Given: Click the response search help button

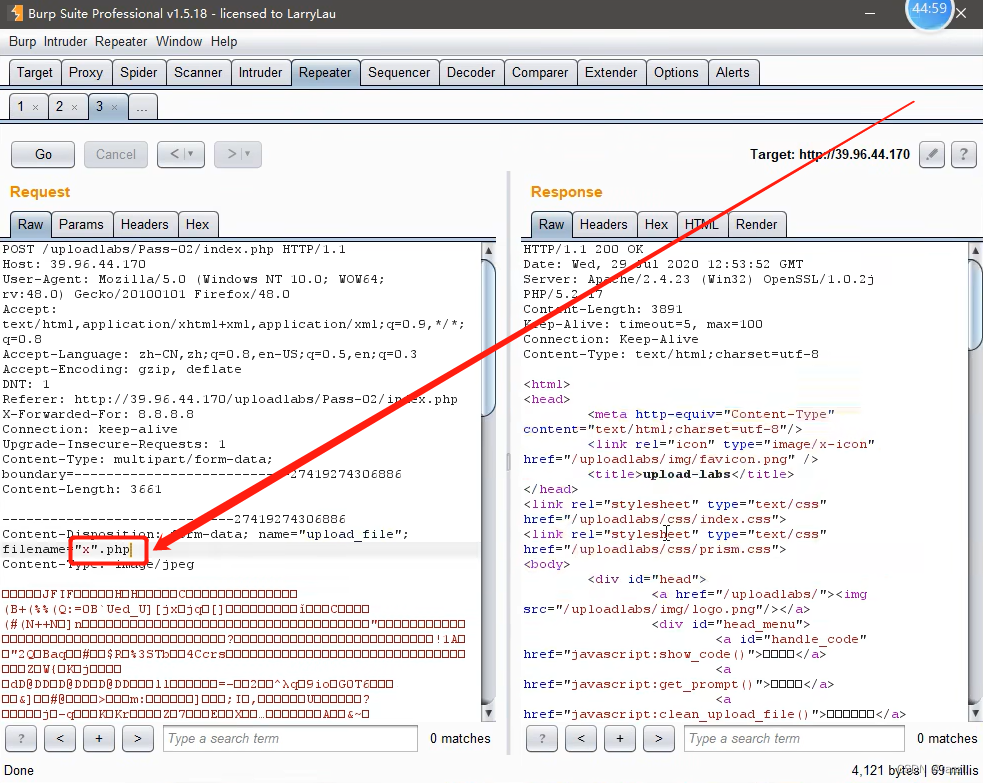Looking at the screenshot, I should click(x=542, y=738).
